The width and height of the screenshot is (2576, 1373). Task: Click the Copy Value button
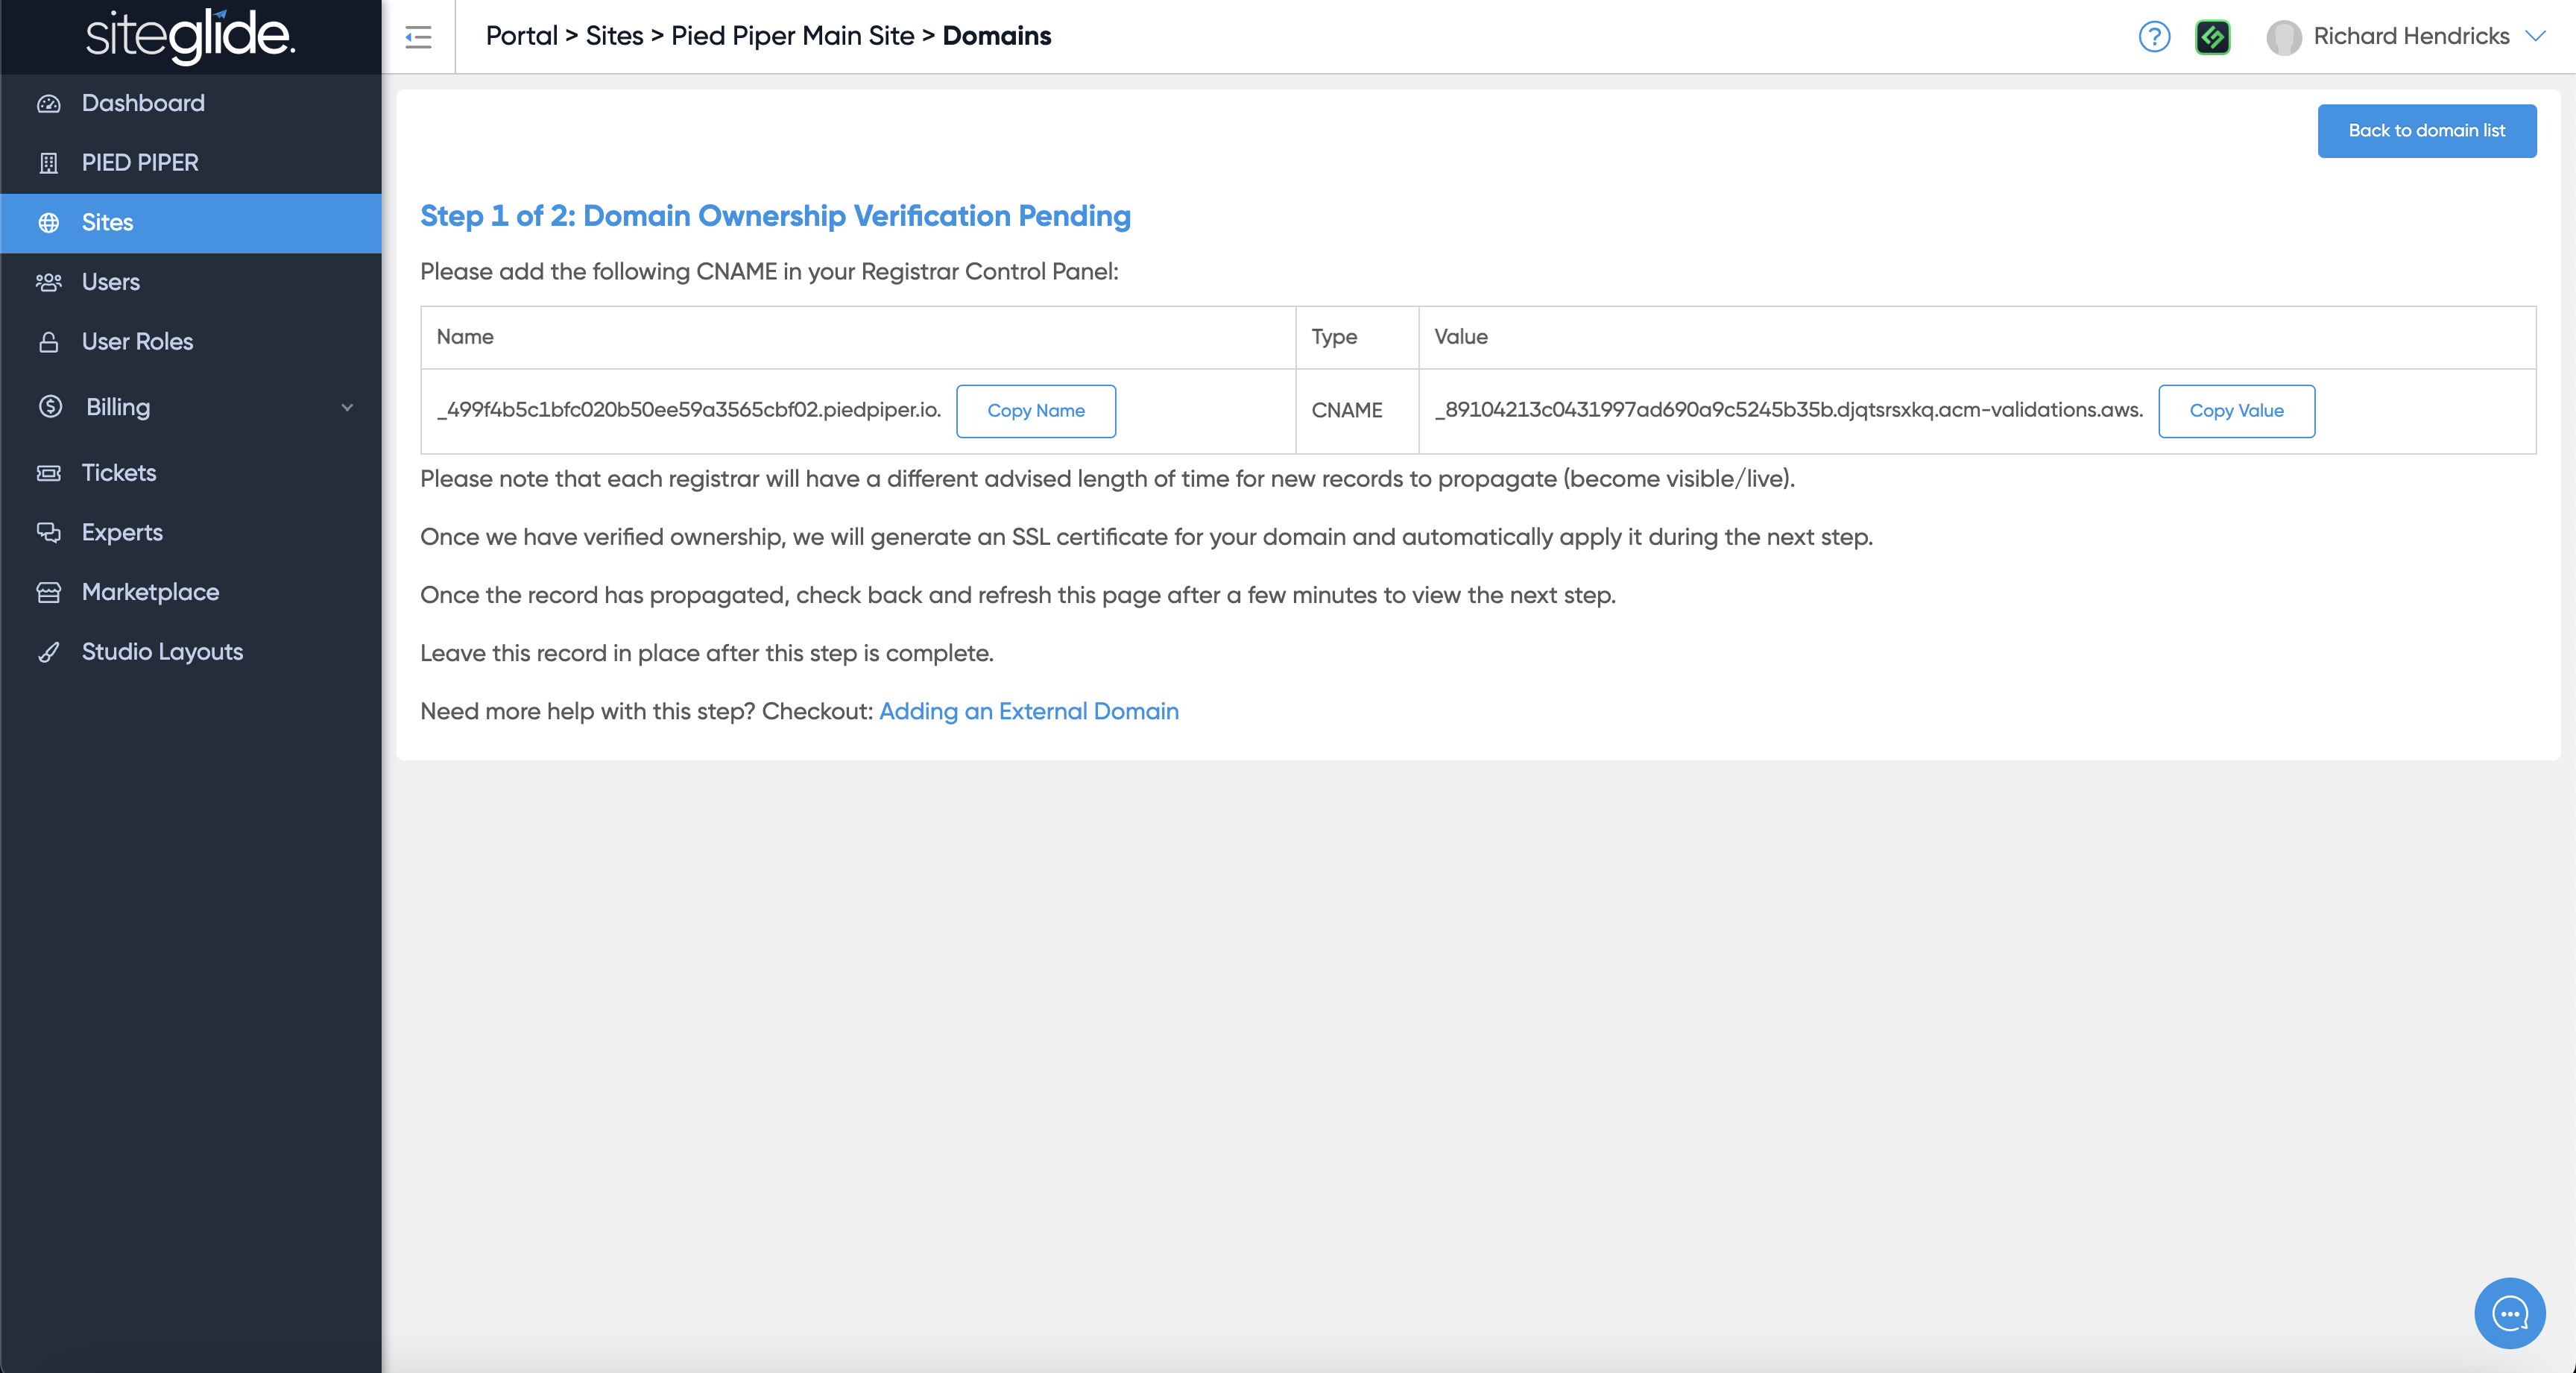click(2236, 411)
